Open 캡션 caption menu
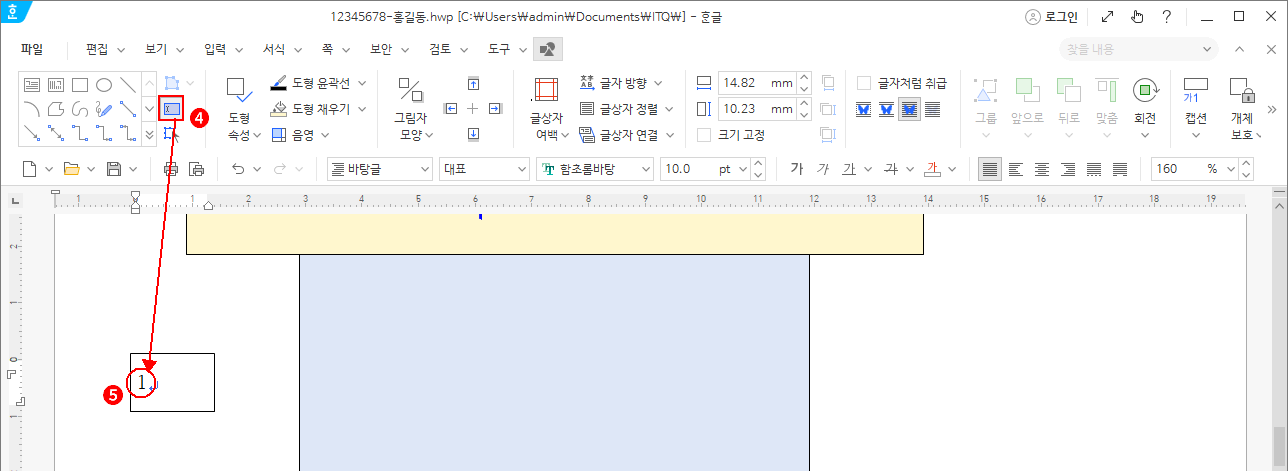 click(x=1196, y=108)
